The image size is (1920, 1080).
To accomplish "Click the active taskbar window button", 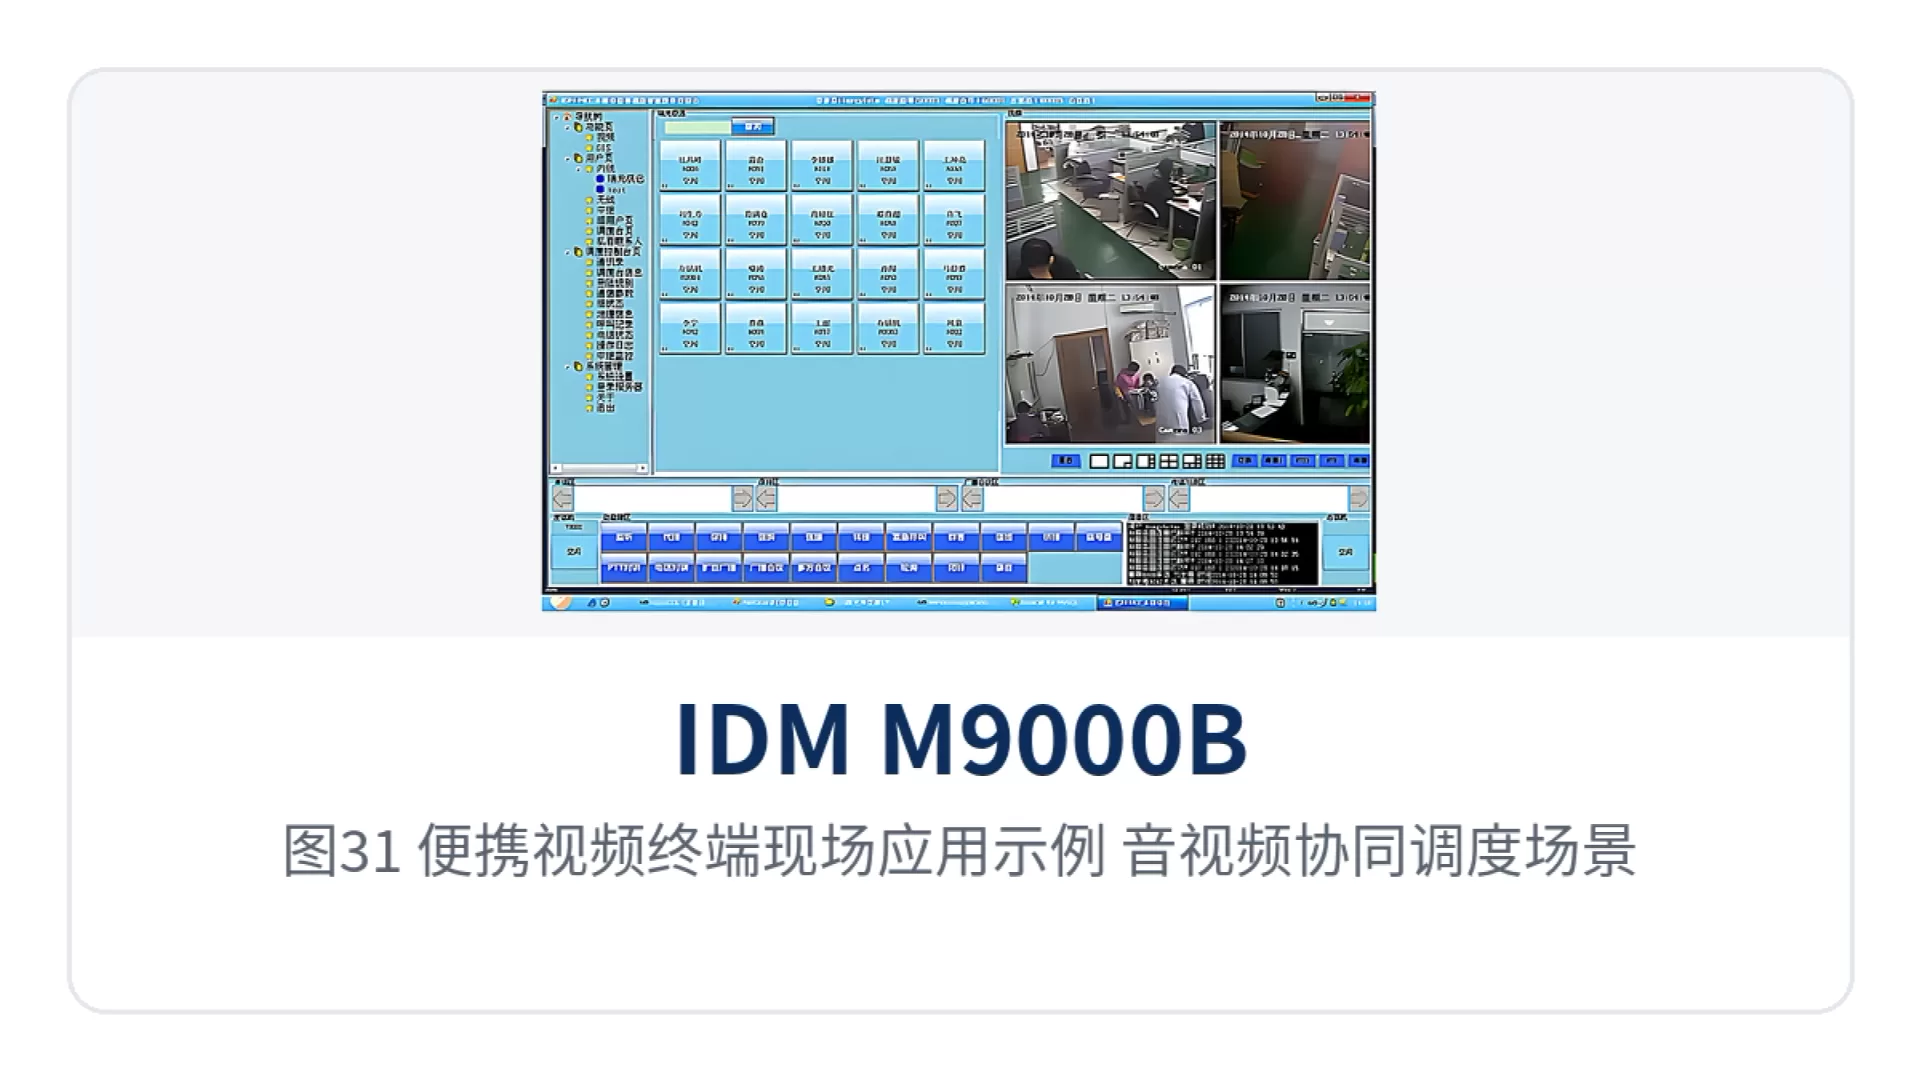I will click(x=1142, y=603).
